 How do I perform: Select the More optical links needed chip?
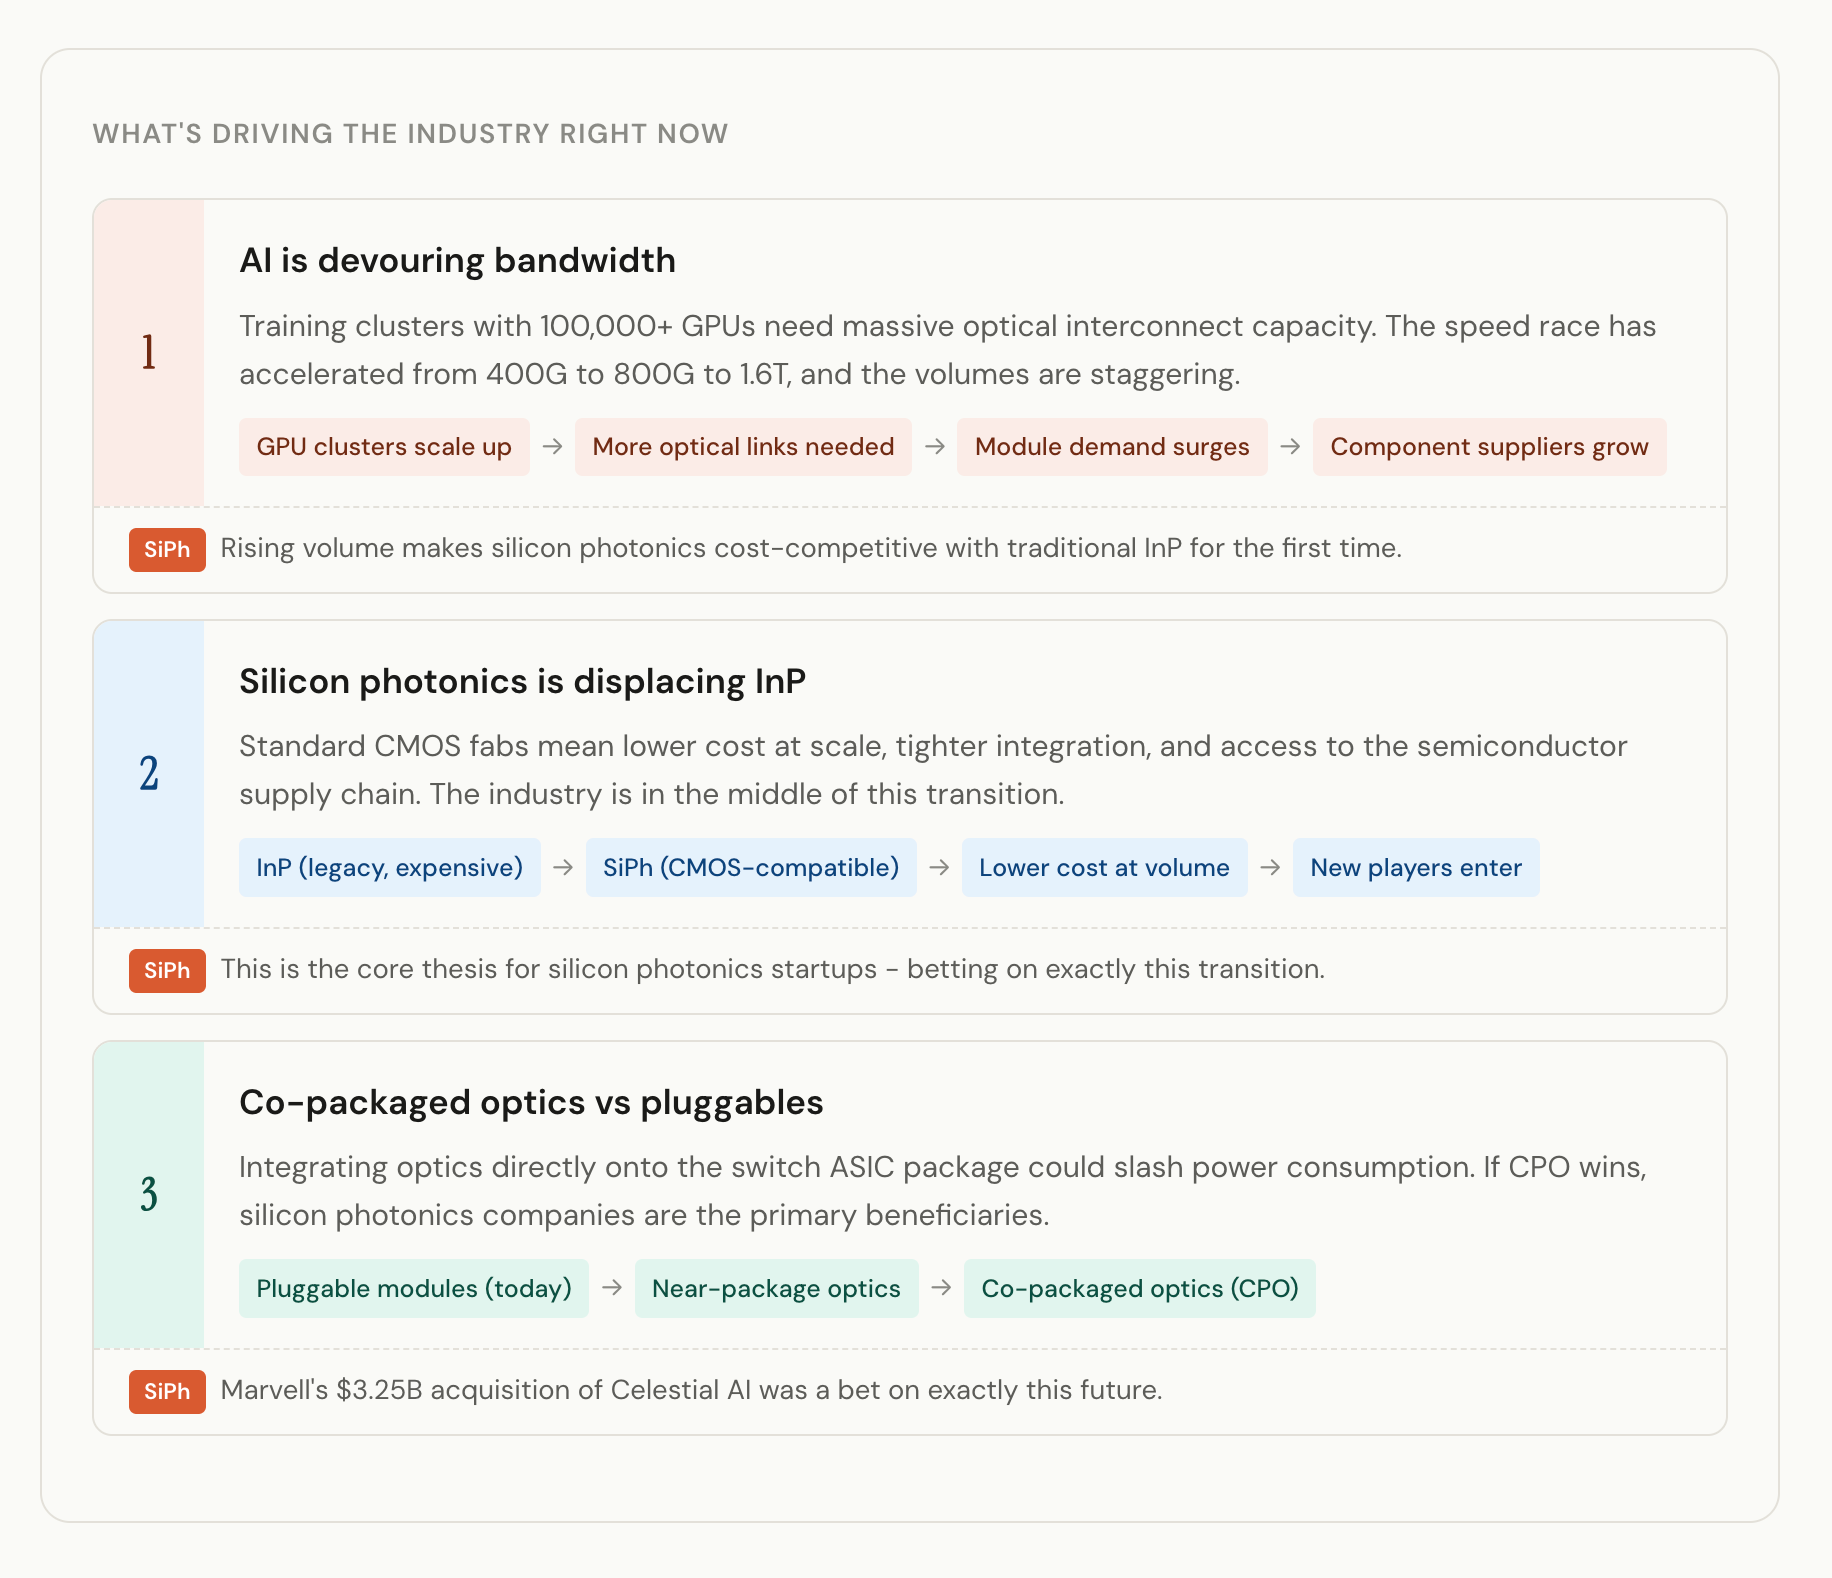tap(743, 447)
